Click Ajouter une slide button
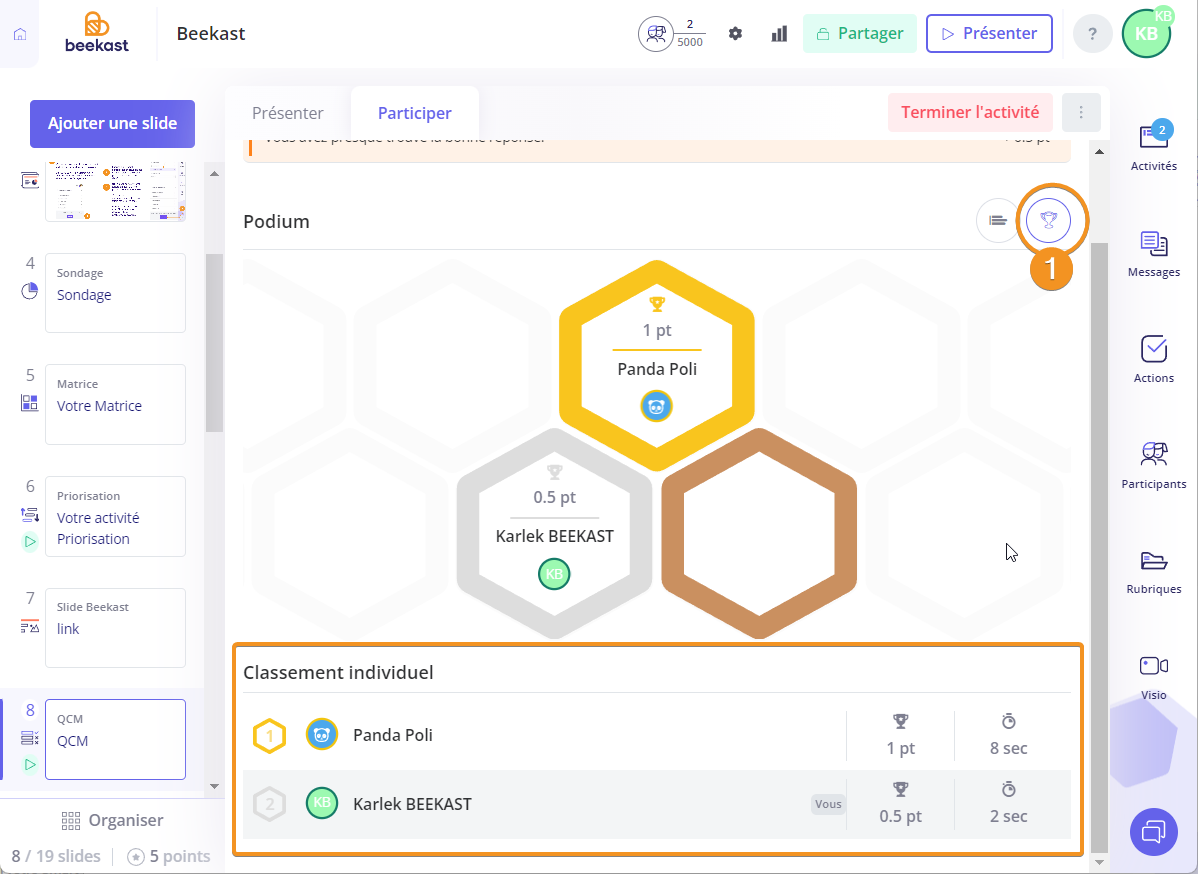The image size is (1198, 874). [x=112, y=124]
